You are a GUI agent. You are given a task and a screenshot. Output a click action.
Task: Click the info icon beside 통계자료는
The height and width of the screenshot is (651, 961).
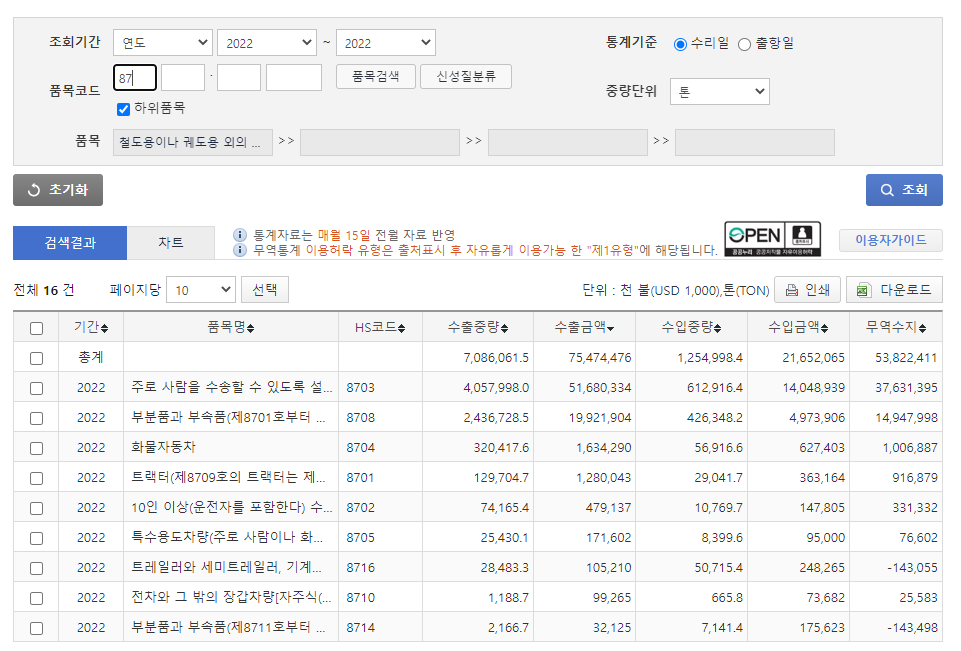pyautogui.click(x=240, y=235)
